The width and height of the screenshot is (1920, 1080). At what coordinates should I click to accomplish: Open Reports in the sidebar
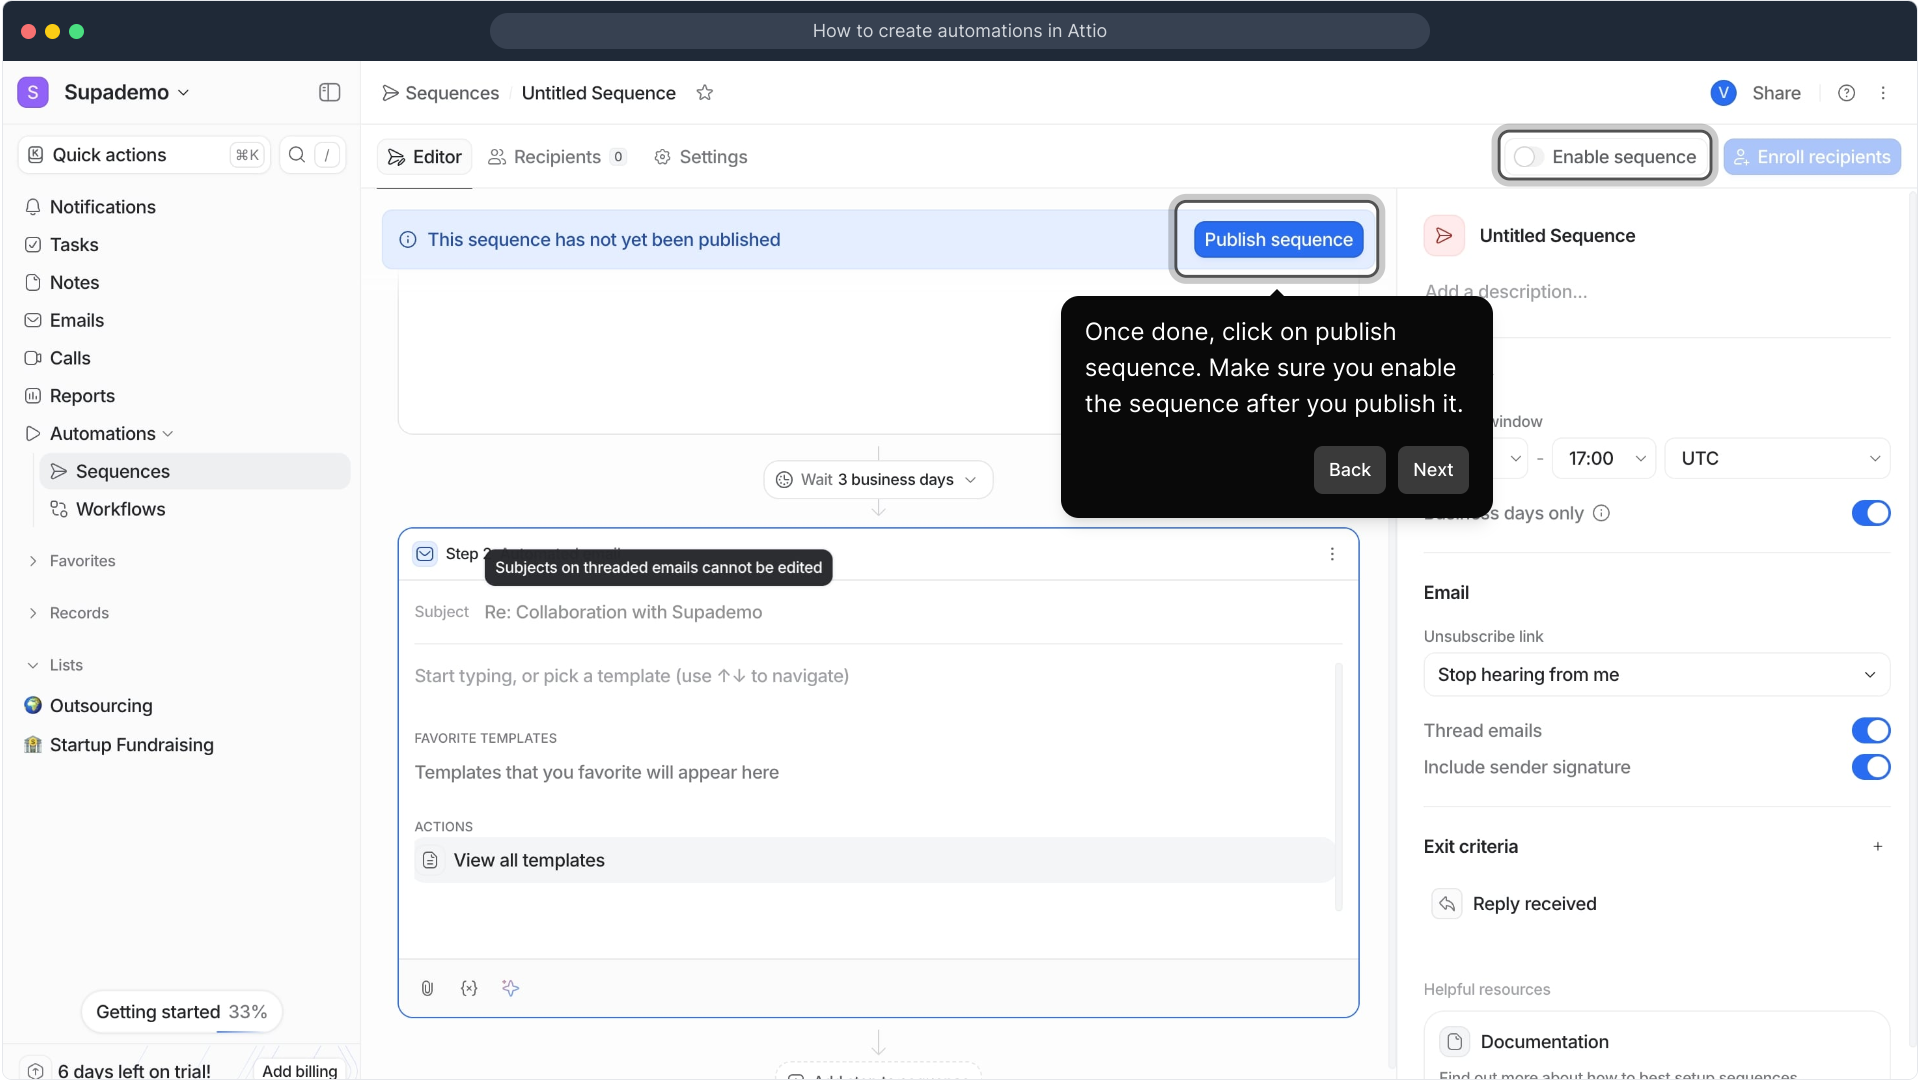pos(82,396)
